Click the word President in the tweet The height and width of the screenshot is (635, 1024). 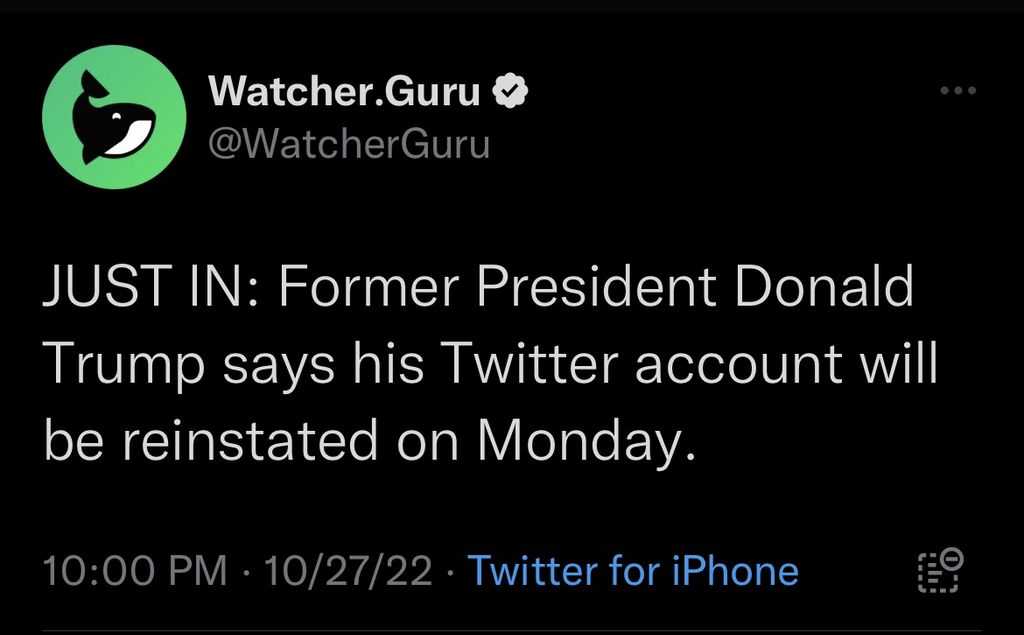click(596, 286)
